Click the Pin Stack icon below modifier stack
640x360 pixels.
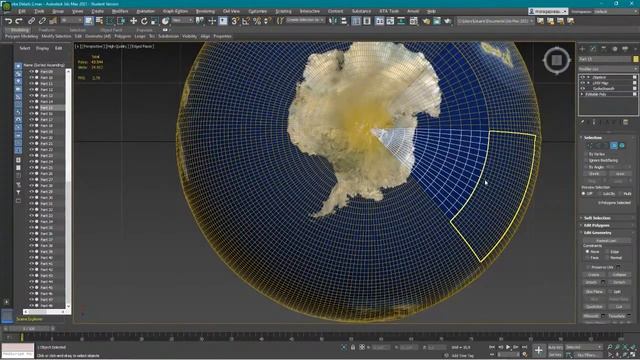tap(582, 122)
